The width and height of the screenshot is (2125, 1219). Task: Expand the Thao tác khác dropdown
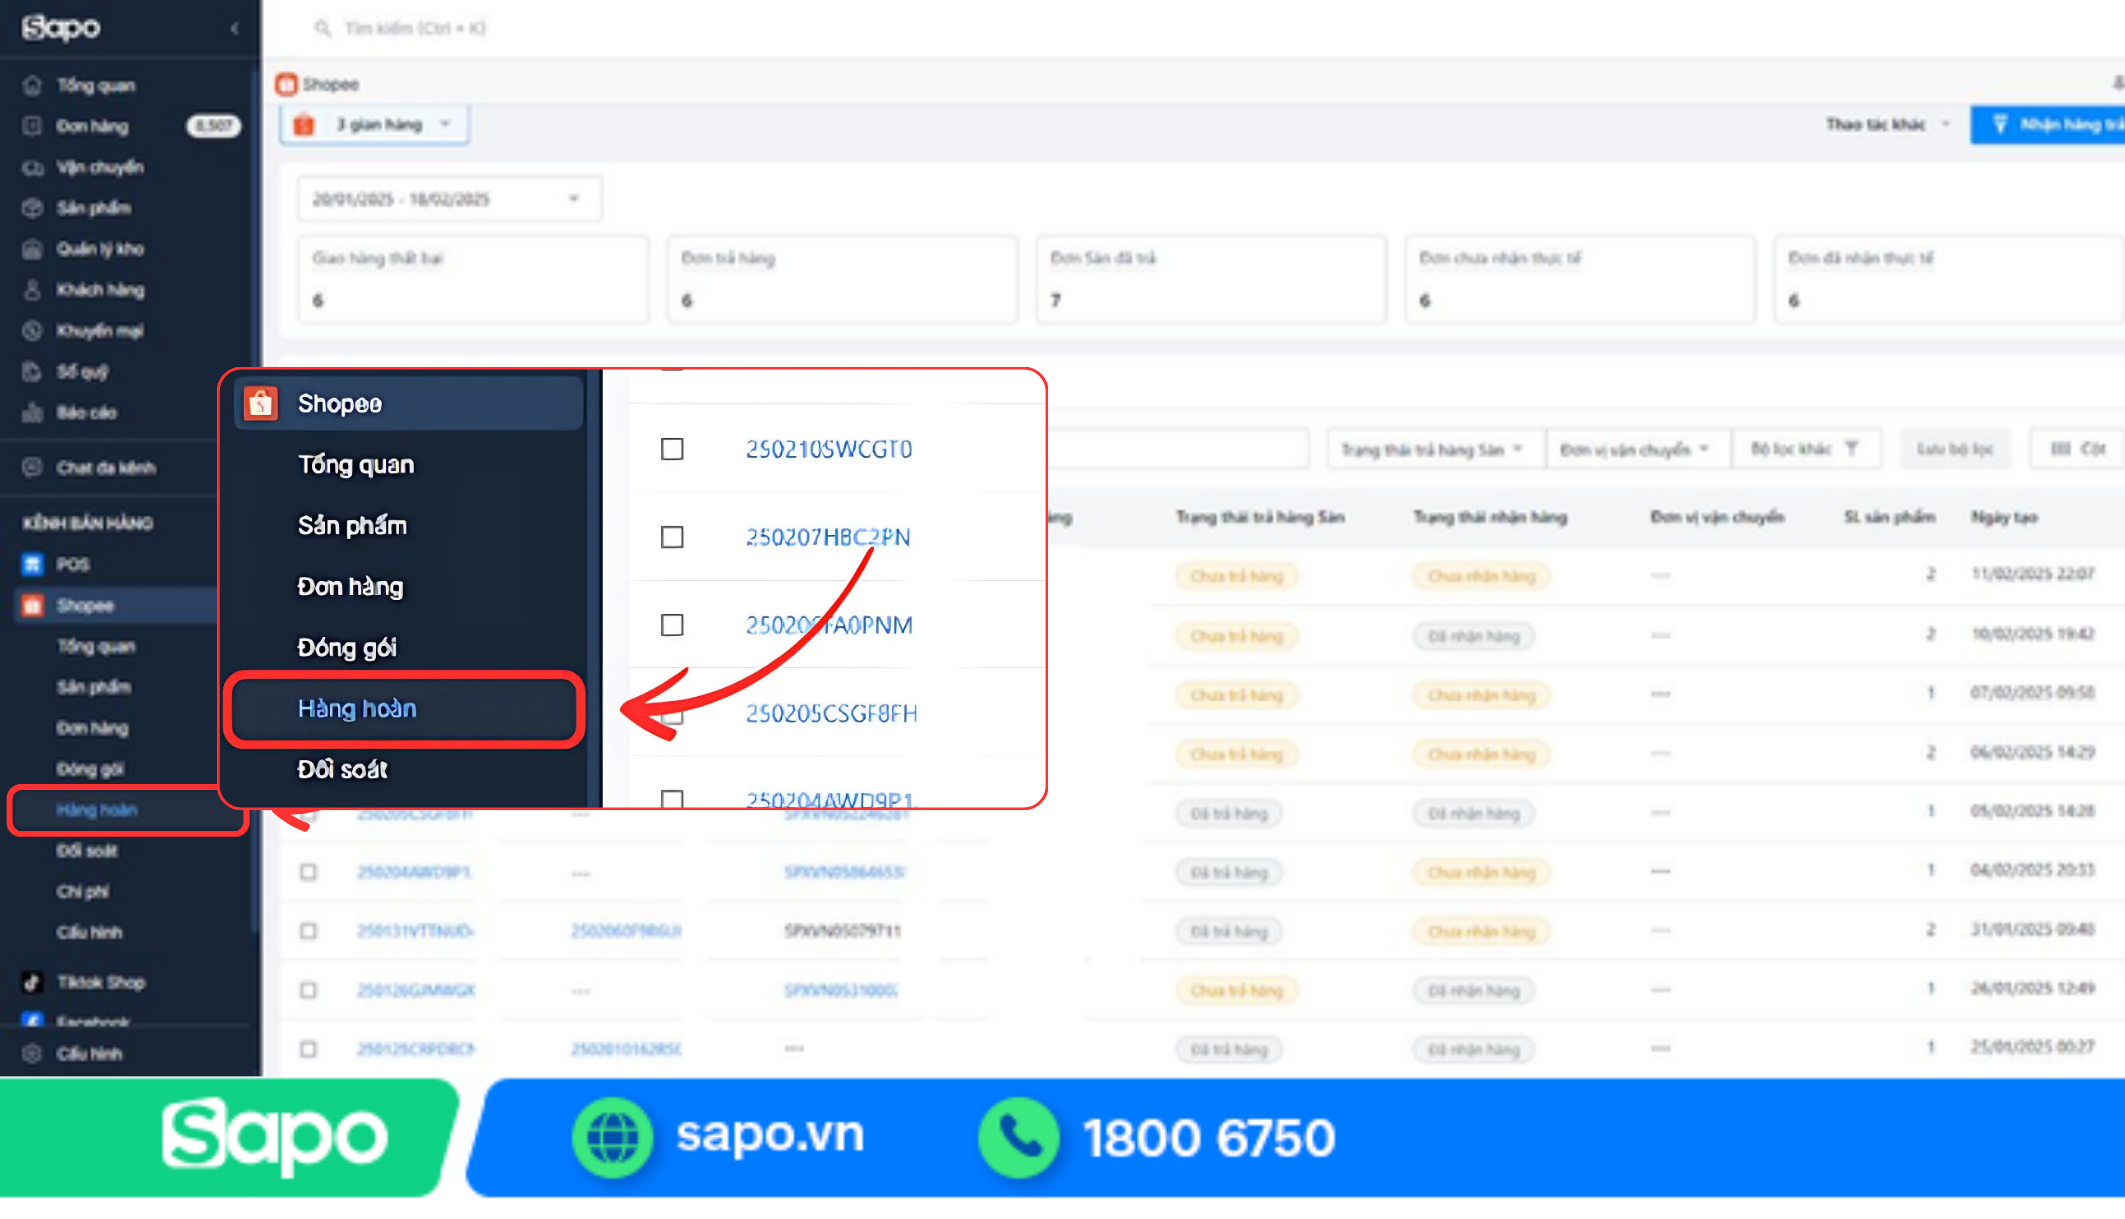coord(1887,124)
